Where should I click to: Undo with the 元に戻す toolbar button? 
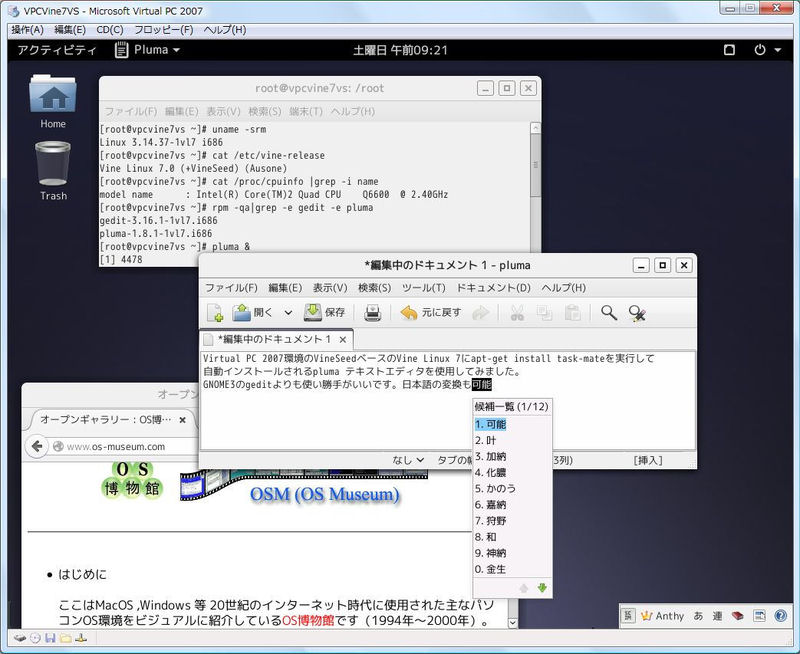pos(431,312)
